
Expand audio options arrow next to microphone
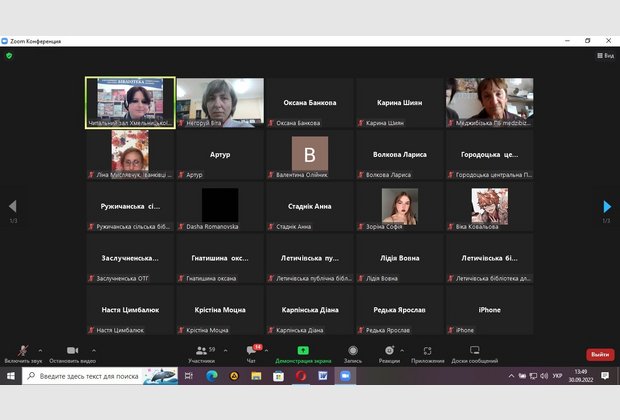[41, 350]
